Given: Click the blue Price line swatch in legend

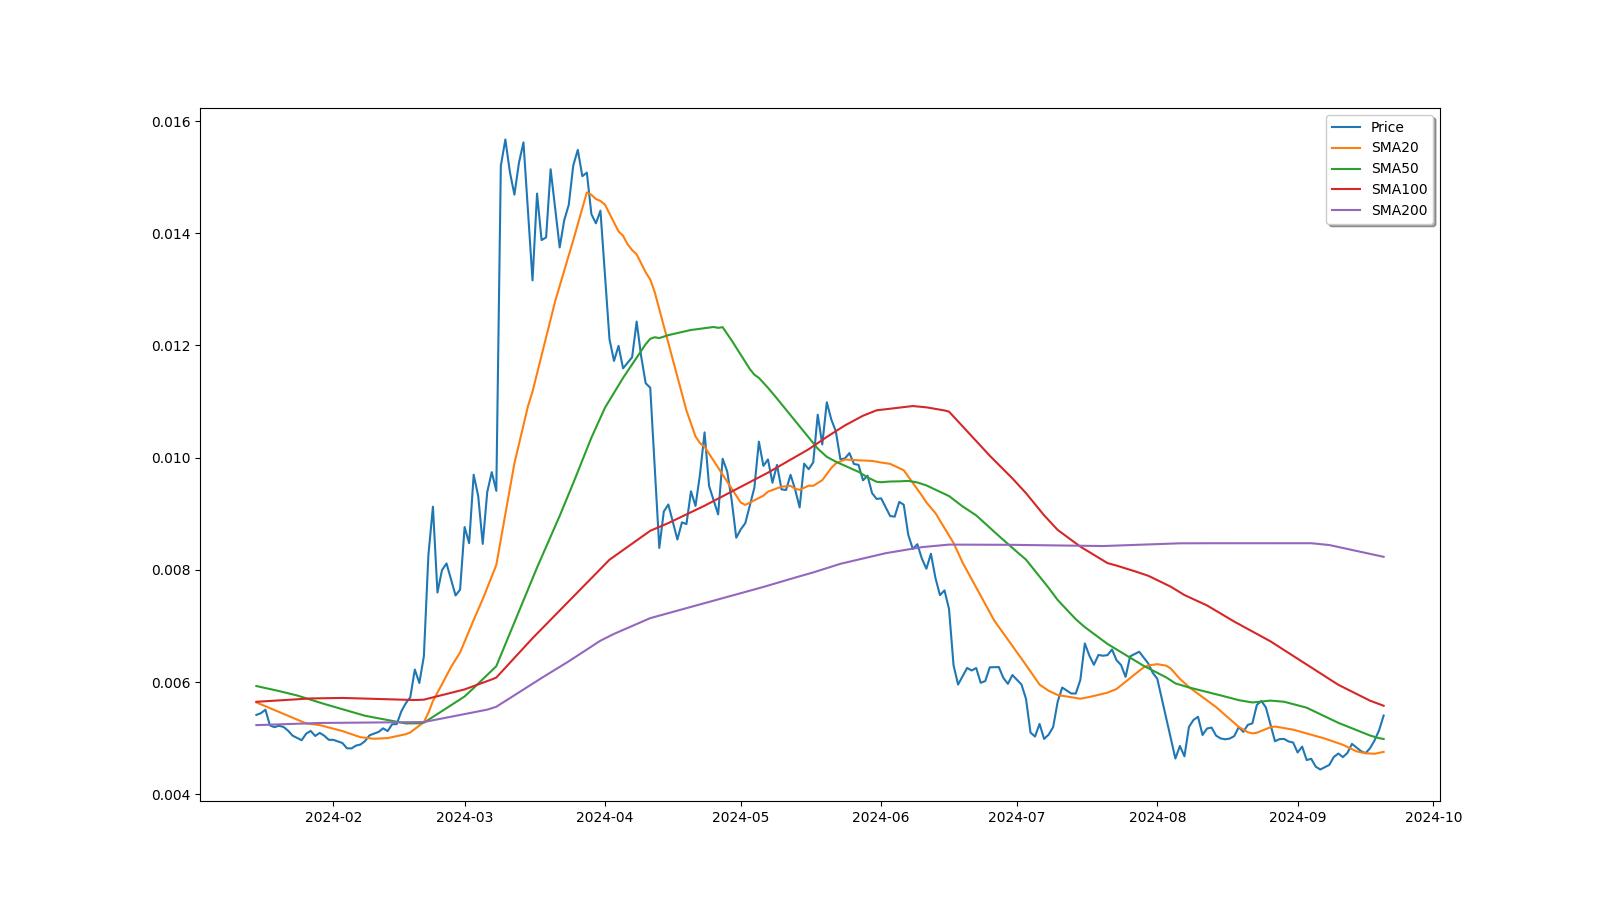Looking at the screenshot, I should point(1347,127).
